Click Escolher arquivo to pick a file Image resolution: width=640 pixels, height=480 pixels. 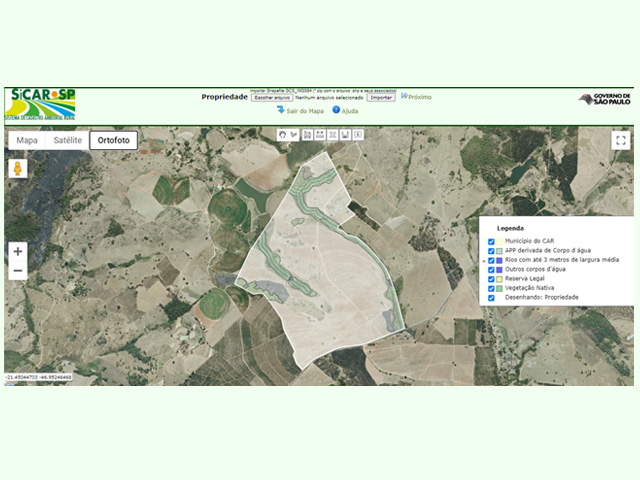pyautogui.click(x=270, y=98)
